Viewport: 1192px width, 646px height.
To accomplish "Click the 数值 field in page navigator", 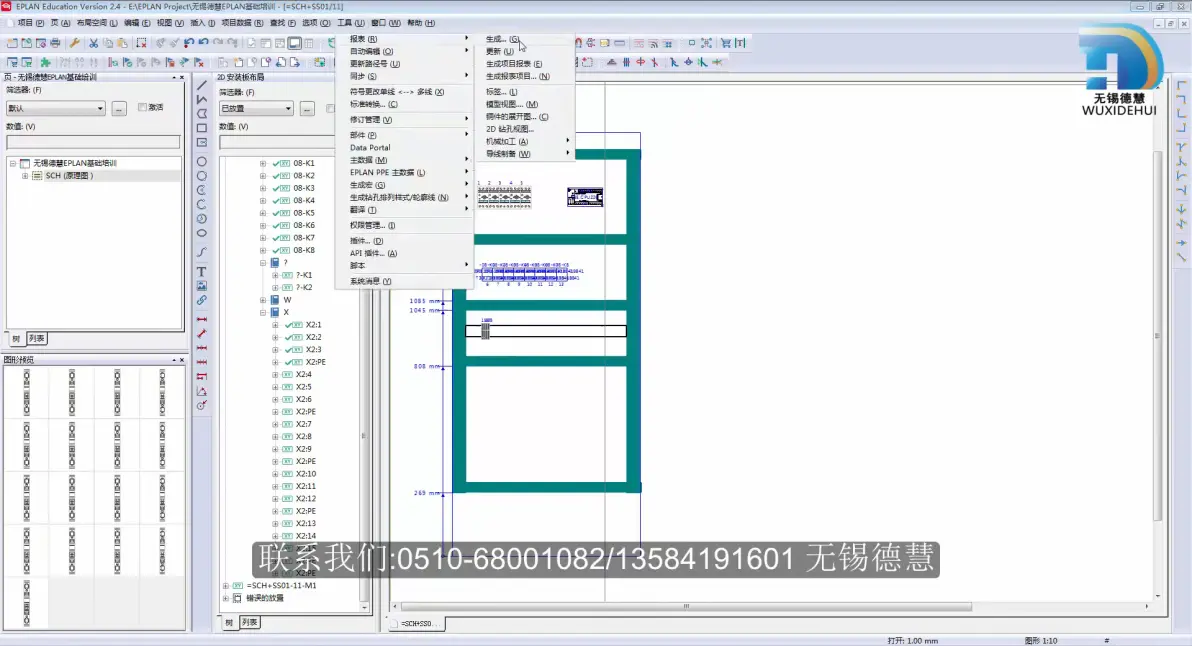I will [x=94, y=142].
